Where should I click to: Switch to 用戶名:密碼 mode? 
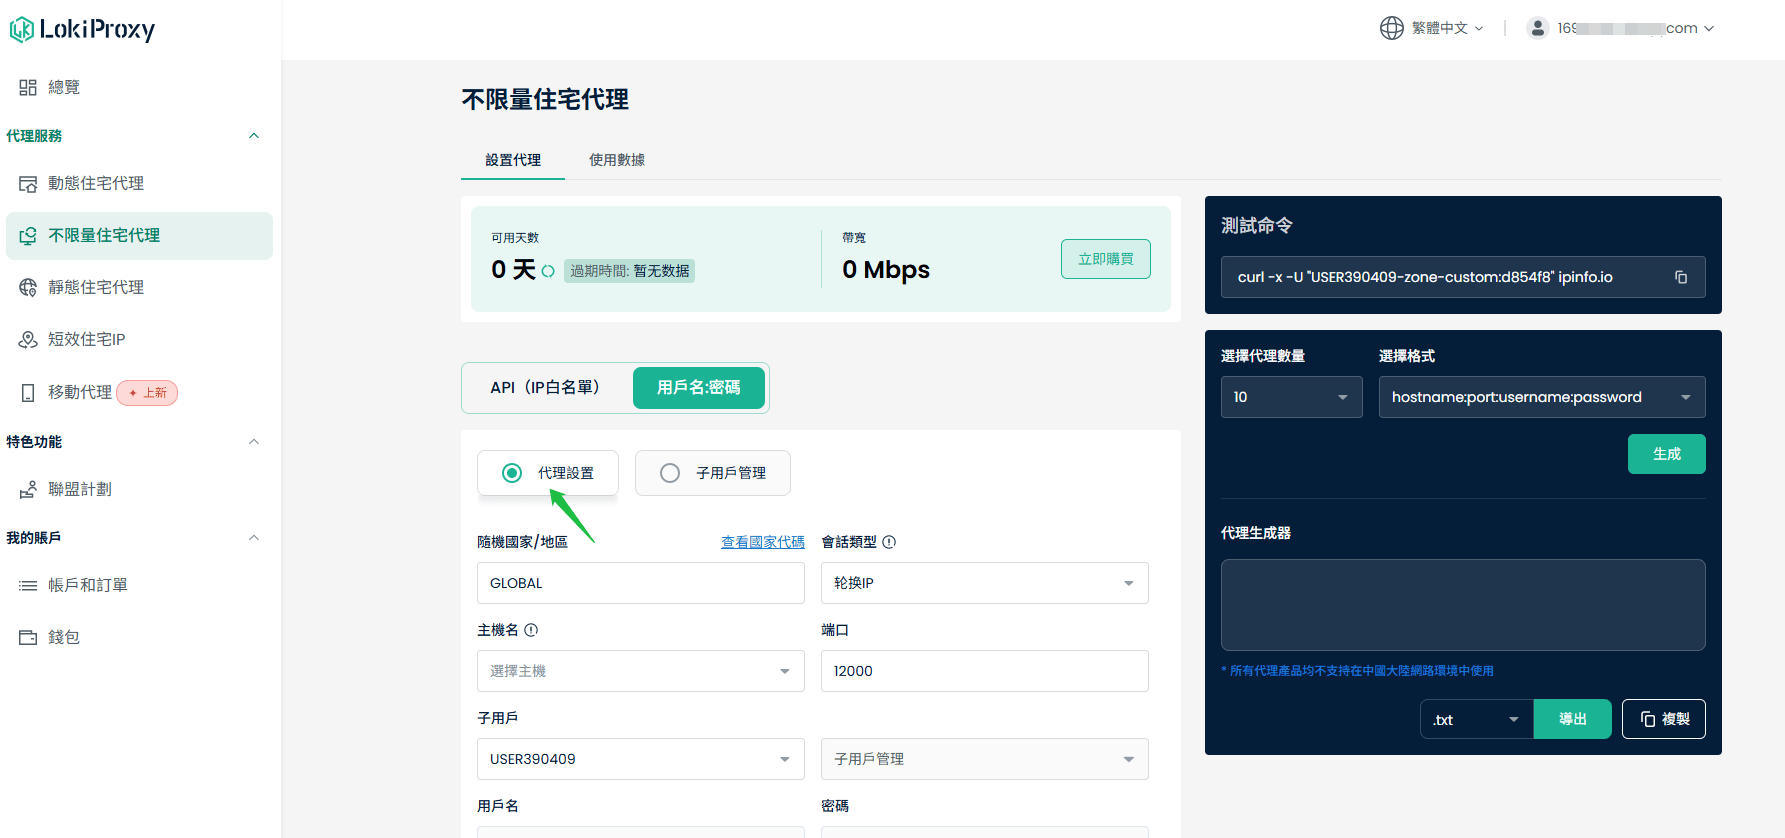699,388
